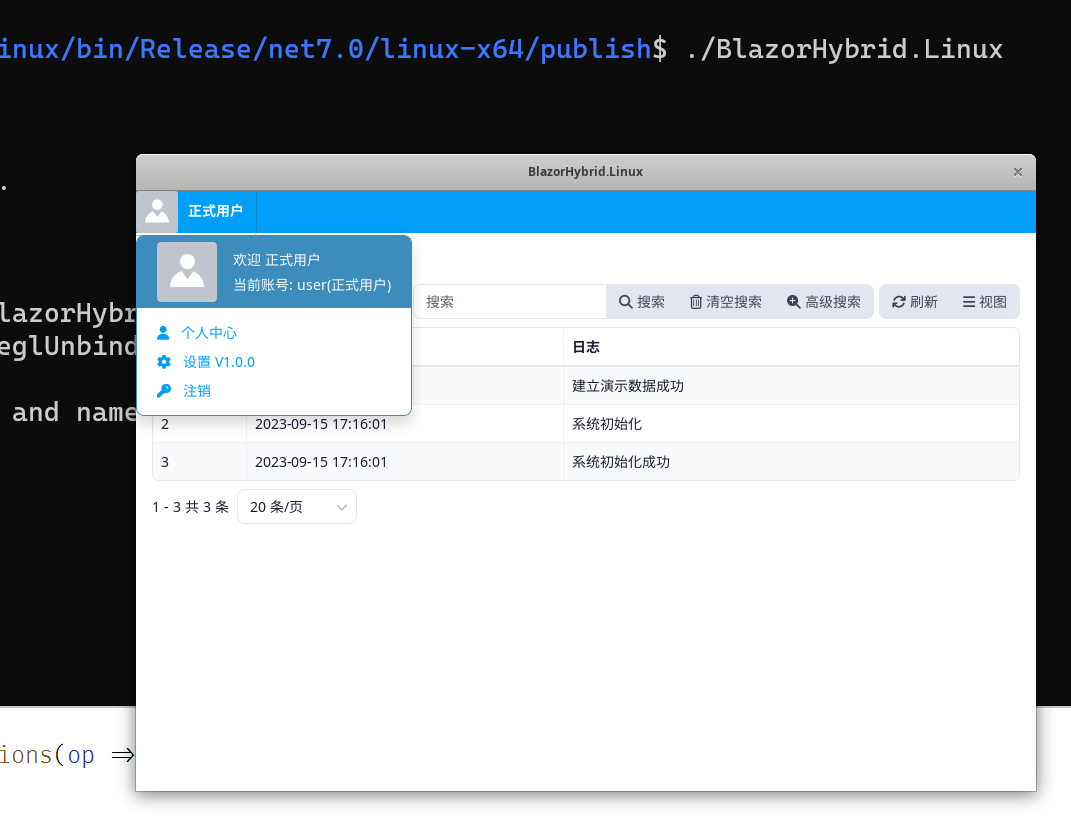Click the gear icon beside 设置
This screenshot has height=821, width=1071.
click(x=164, y=362)
